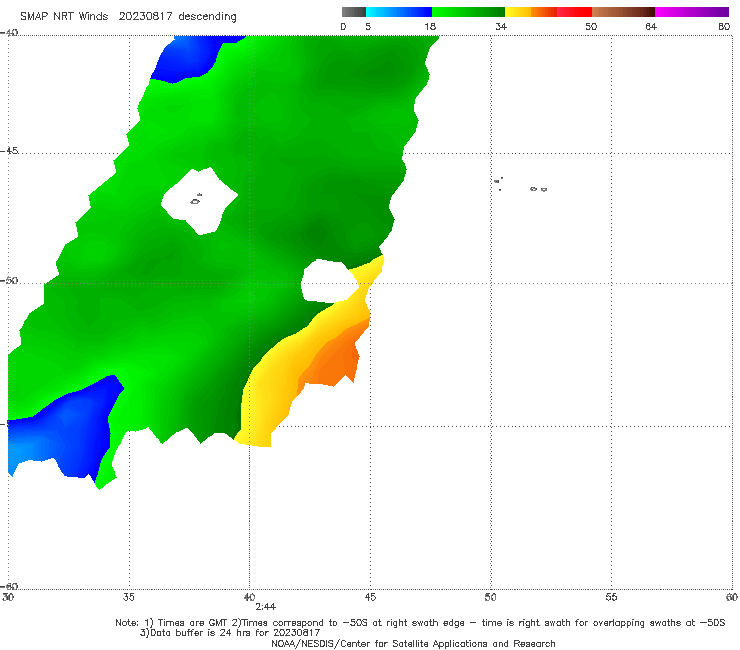Click the '55' longitude axis label
This screenshot has height=650, width=740.
[611, 597]
